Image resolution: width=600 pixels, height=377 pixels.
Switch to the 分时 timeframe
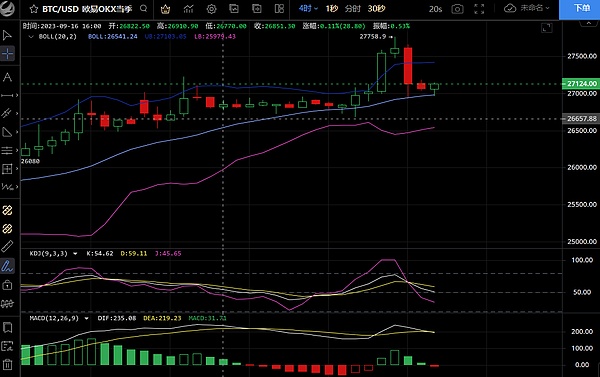click(352, 8)
